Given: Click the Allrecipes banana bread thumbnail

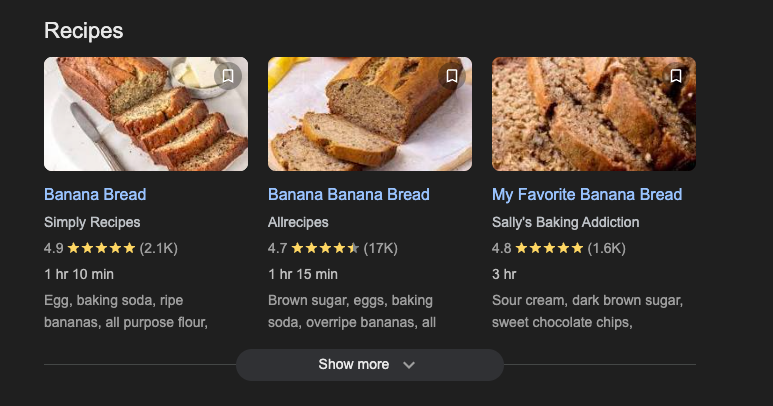Looking at the screenshot, I should 369,115.
